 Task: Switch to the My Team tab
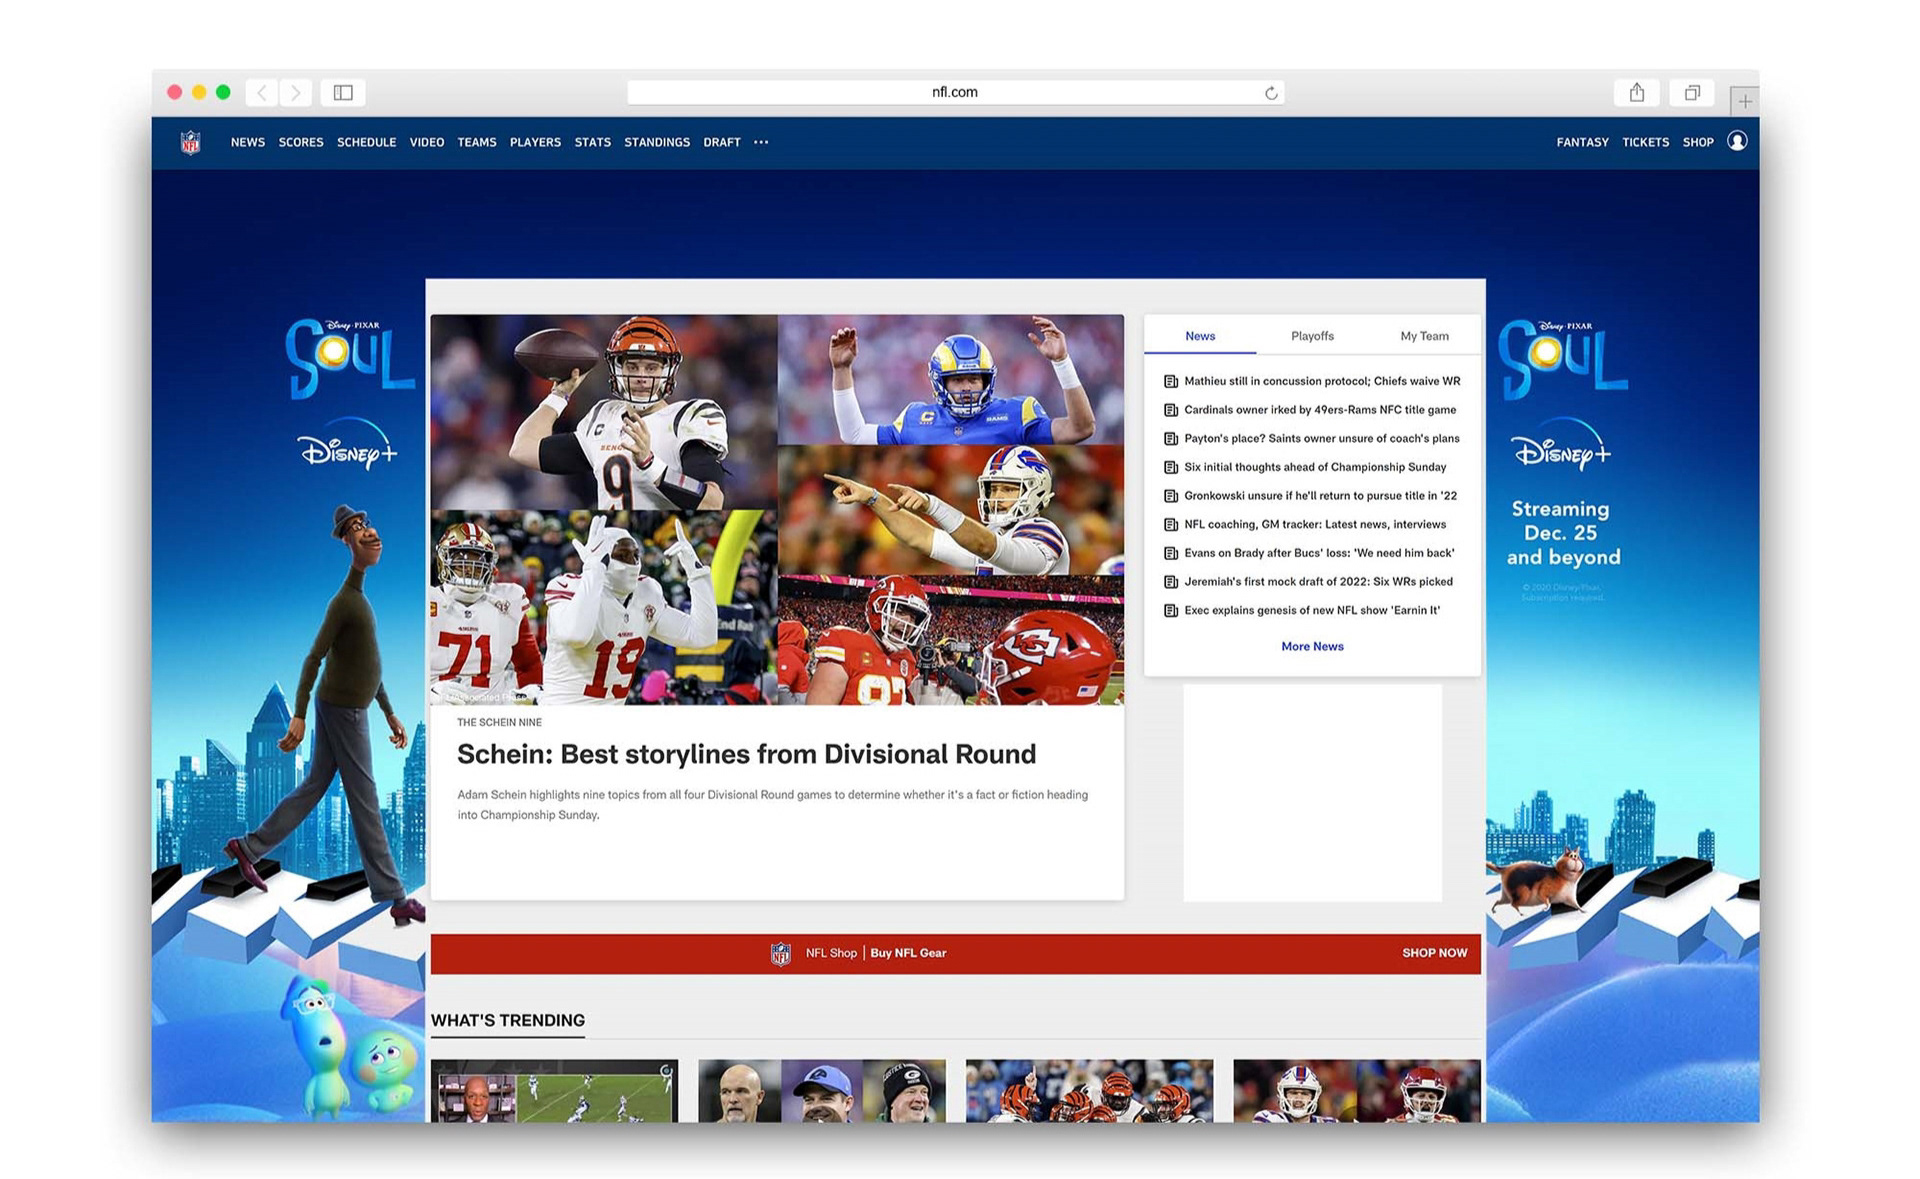coord(1424,336)
